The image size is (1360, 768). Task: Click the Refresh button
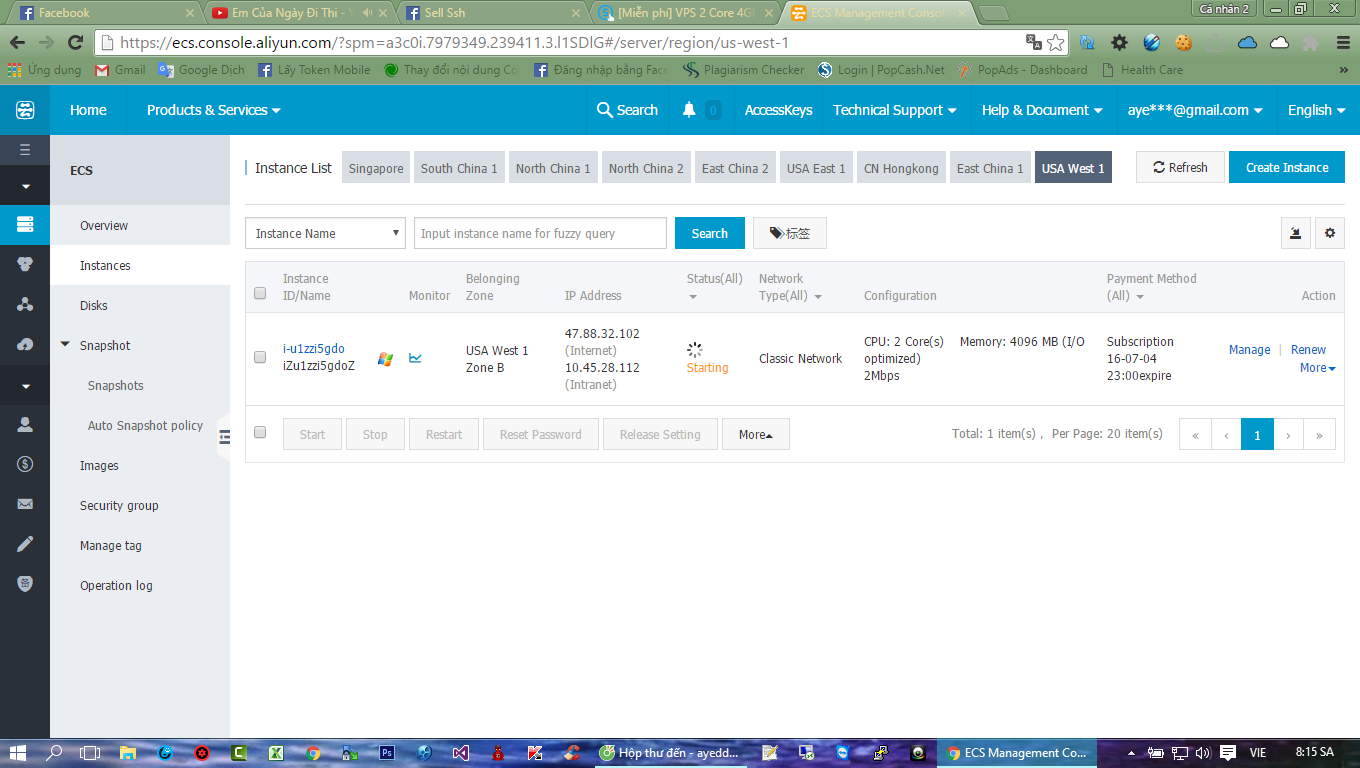(x=1181, y=167)
